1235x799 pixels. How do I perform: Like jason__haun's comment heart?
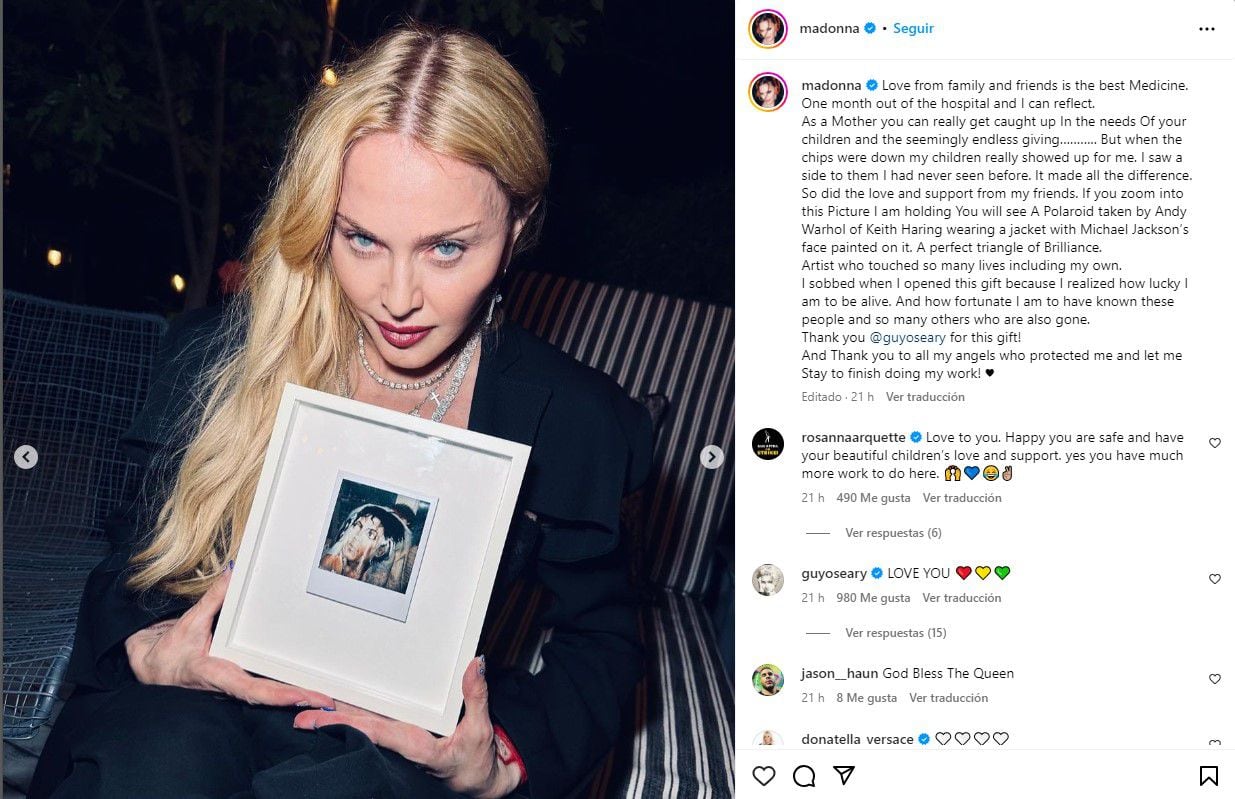point(1215,679)
